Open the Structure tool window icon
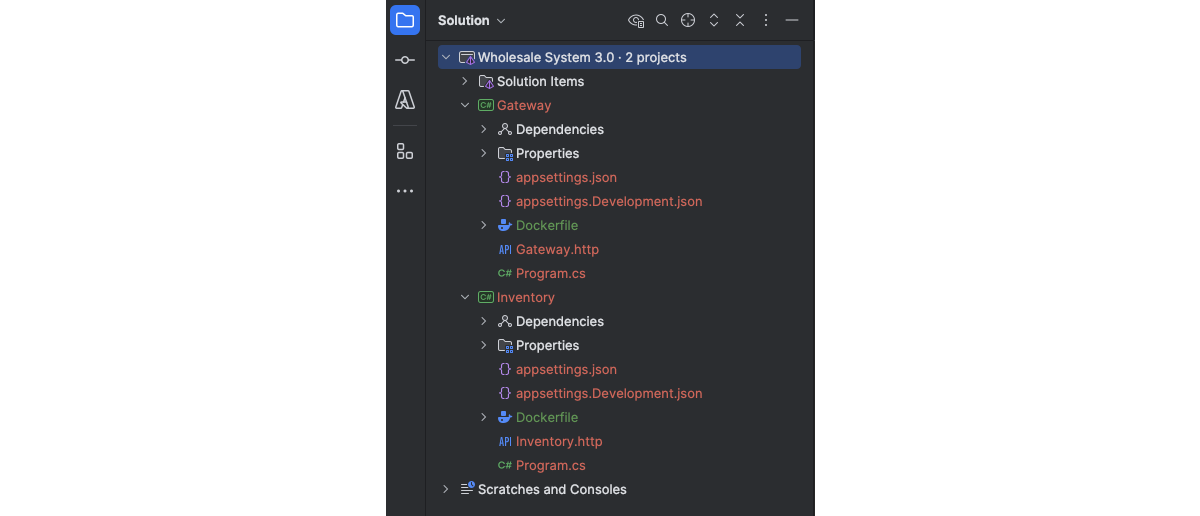 405,151
